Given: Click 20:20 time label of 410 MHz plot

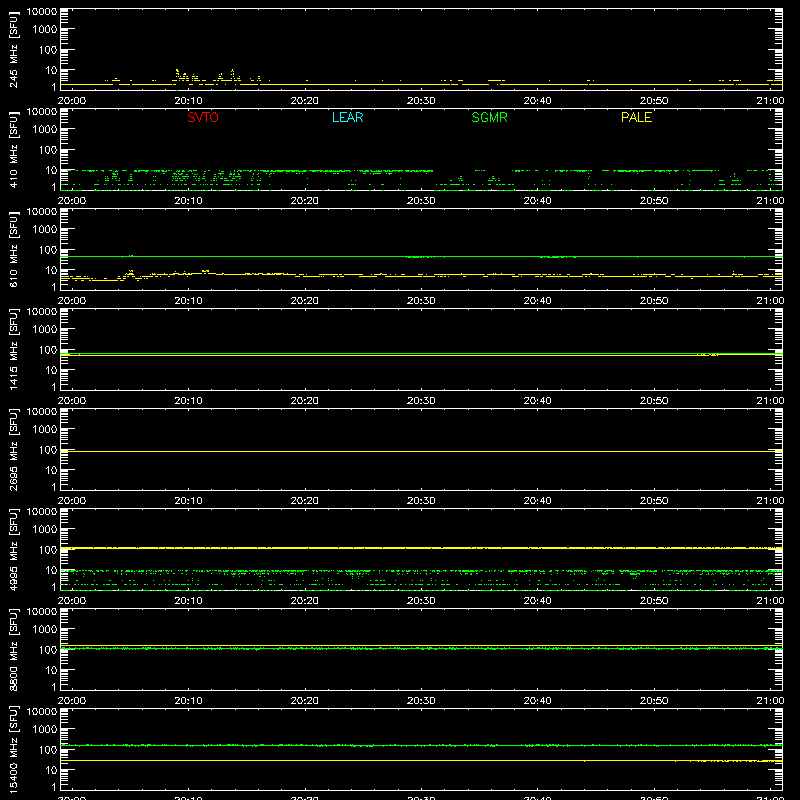Looking at the screenshot, I should [x=305, y=201].
